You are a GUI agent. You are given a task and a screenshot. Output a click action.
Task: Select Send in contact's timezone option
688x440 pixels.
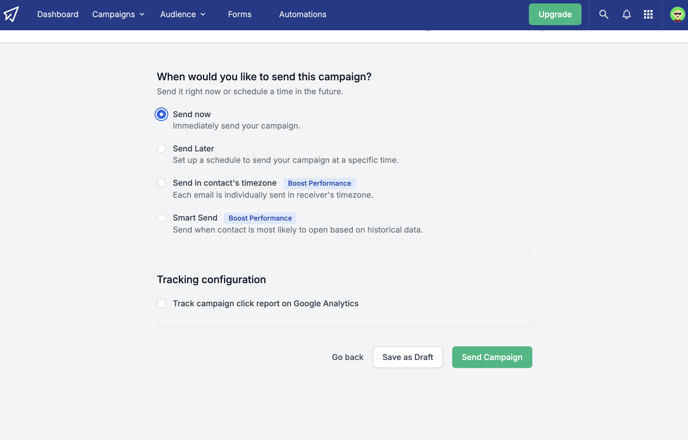pos(161,183)
